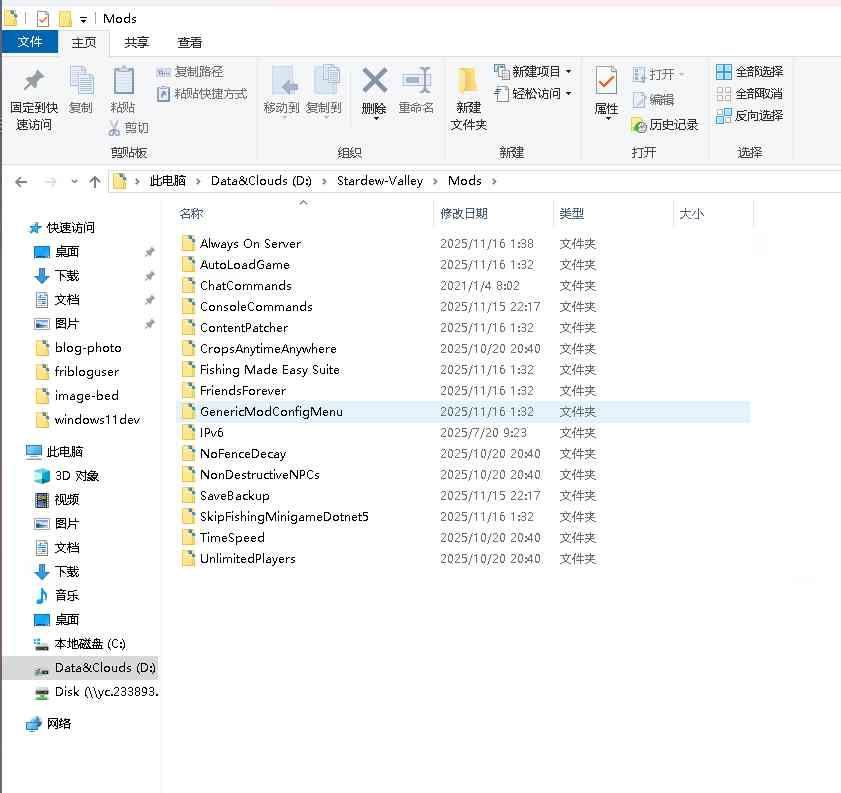Click the 粘贴 paste icon in ribbon

[x=123, y=81]
